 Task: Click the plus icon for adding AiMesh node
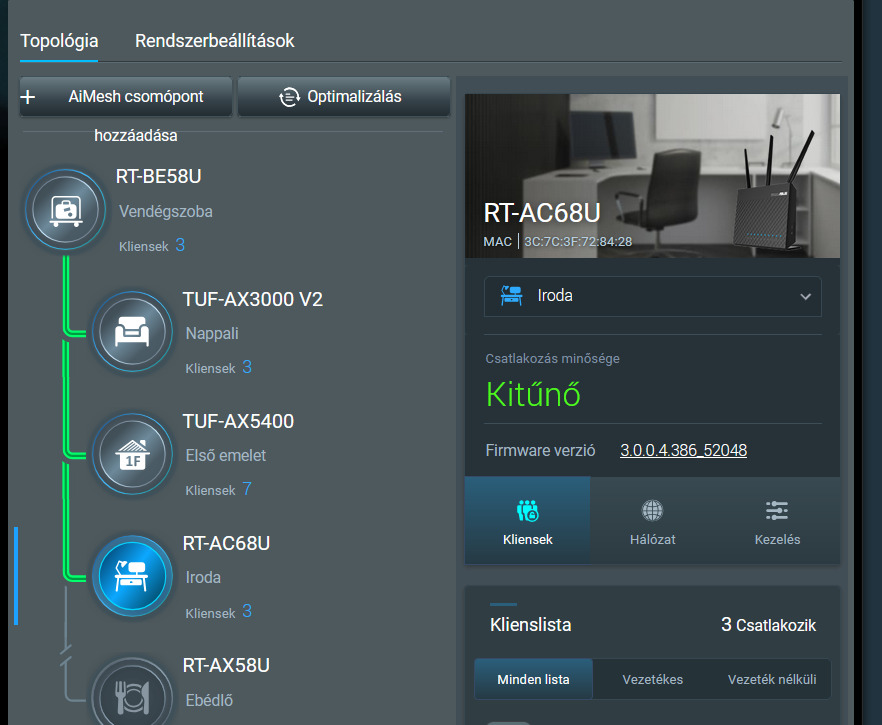[x=28, y=97]
